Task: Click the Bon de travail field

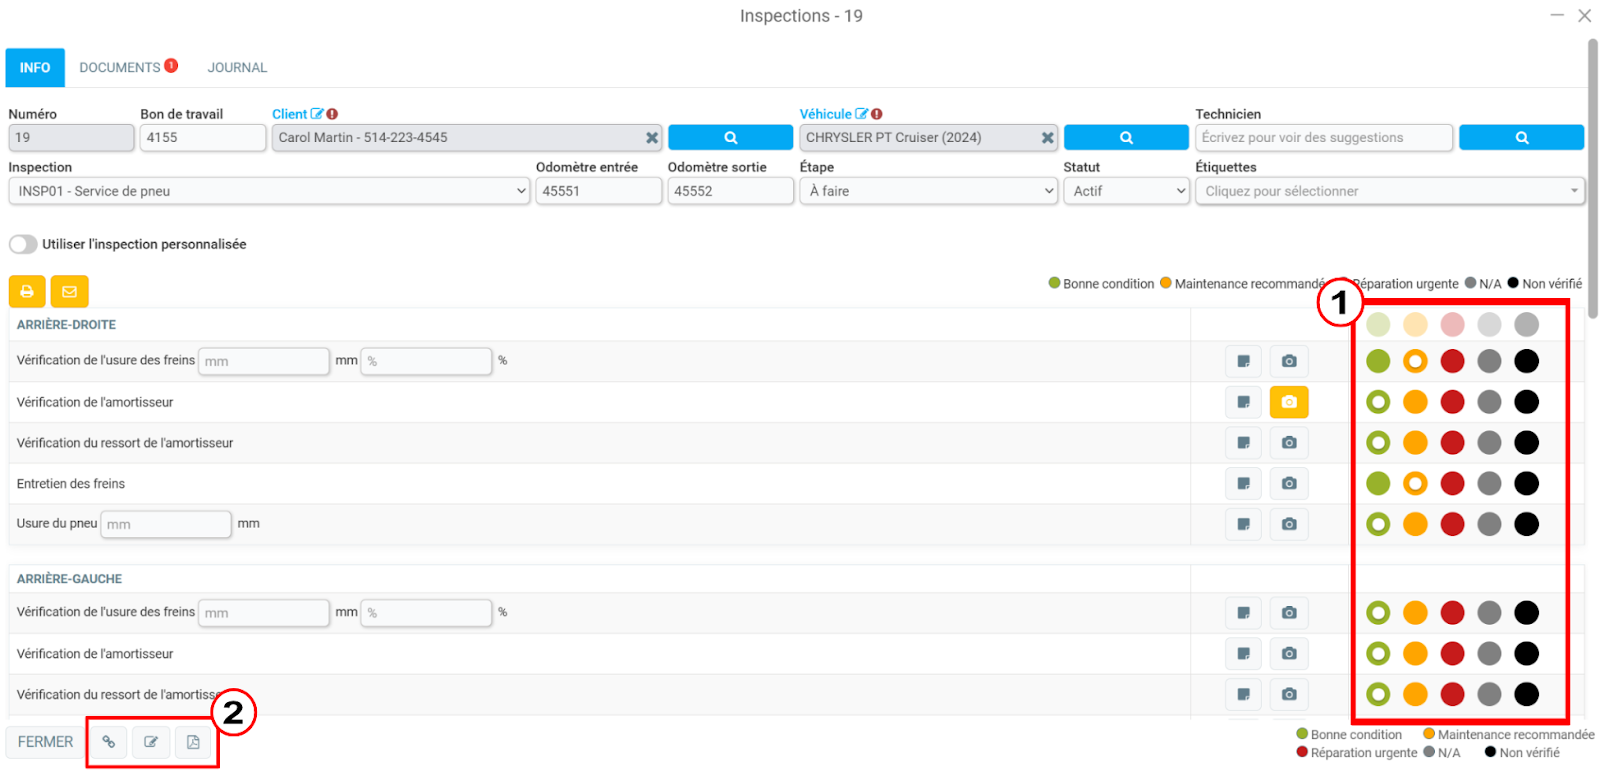Action: pos(203,138)
